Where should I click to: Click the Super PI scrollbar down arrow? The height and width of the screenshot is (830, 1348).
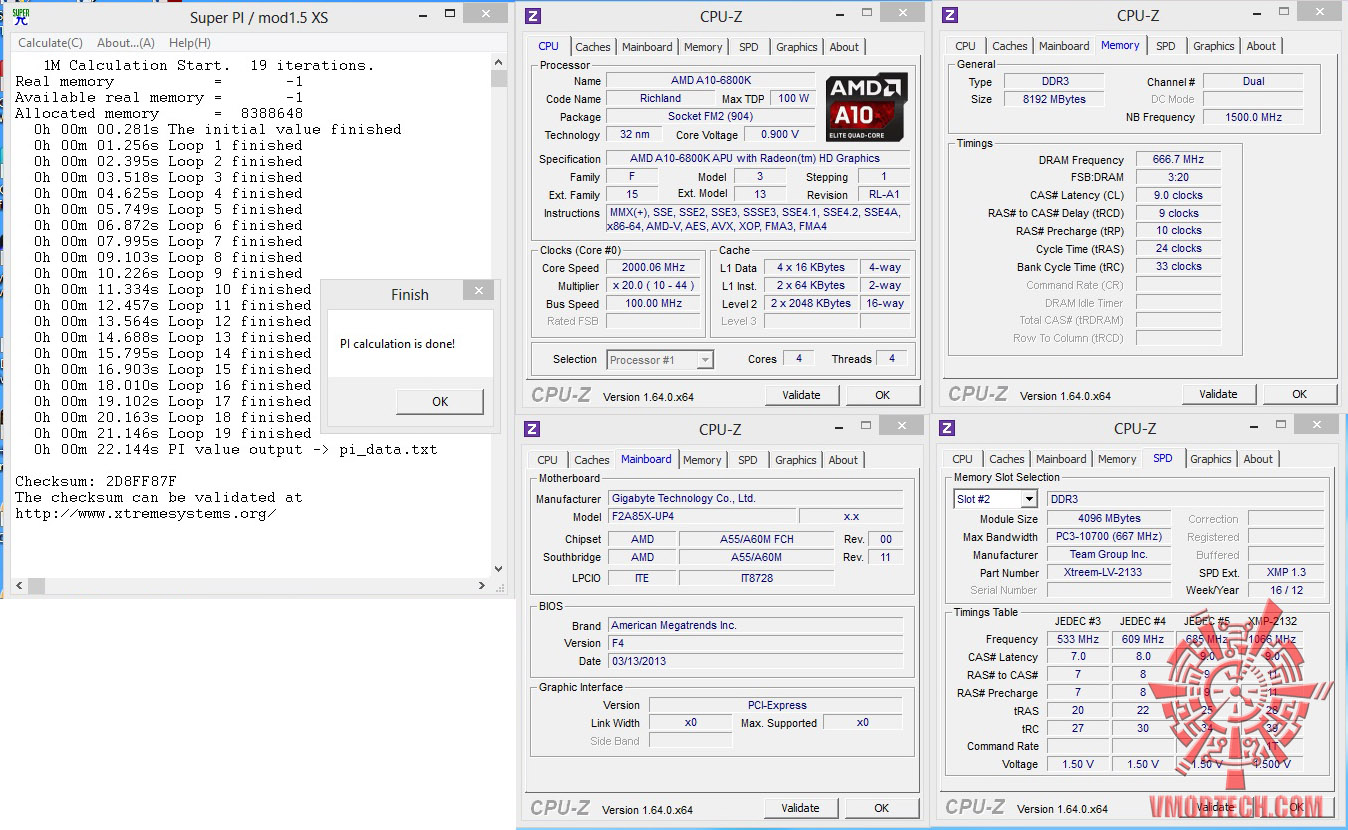tap(498, 569)
